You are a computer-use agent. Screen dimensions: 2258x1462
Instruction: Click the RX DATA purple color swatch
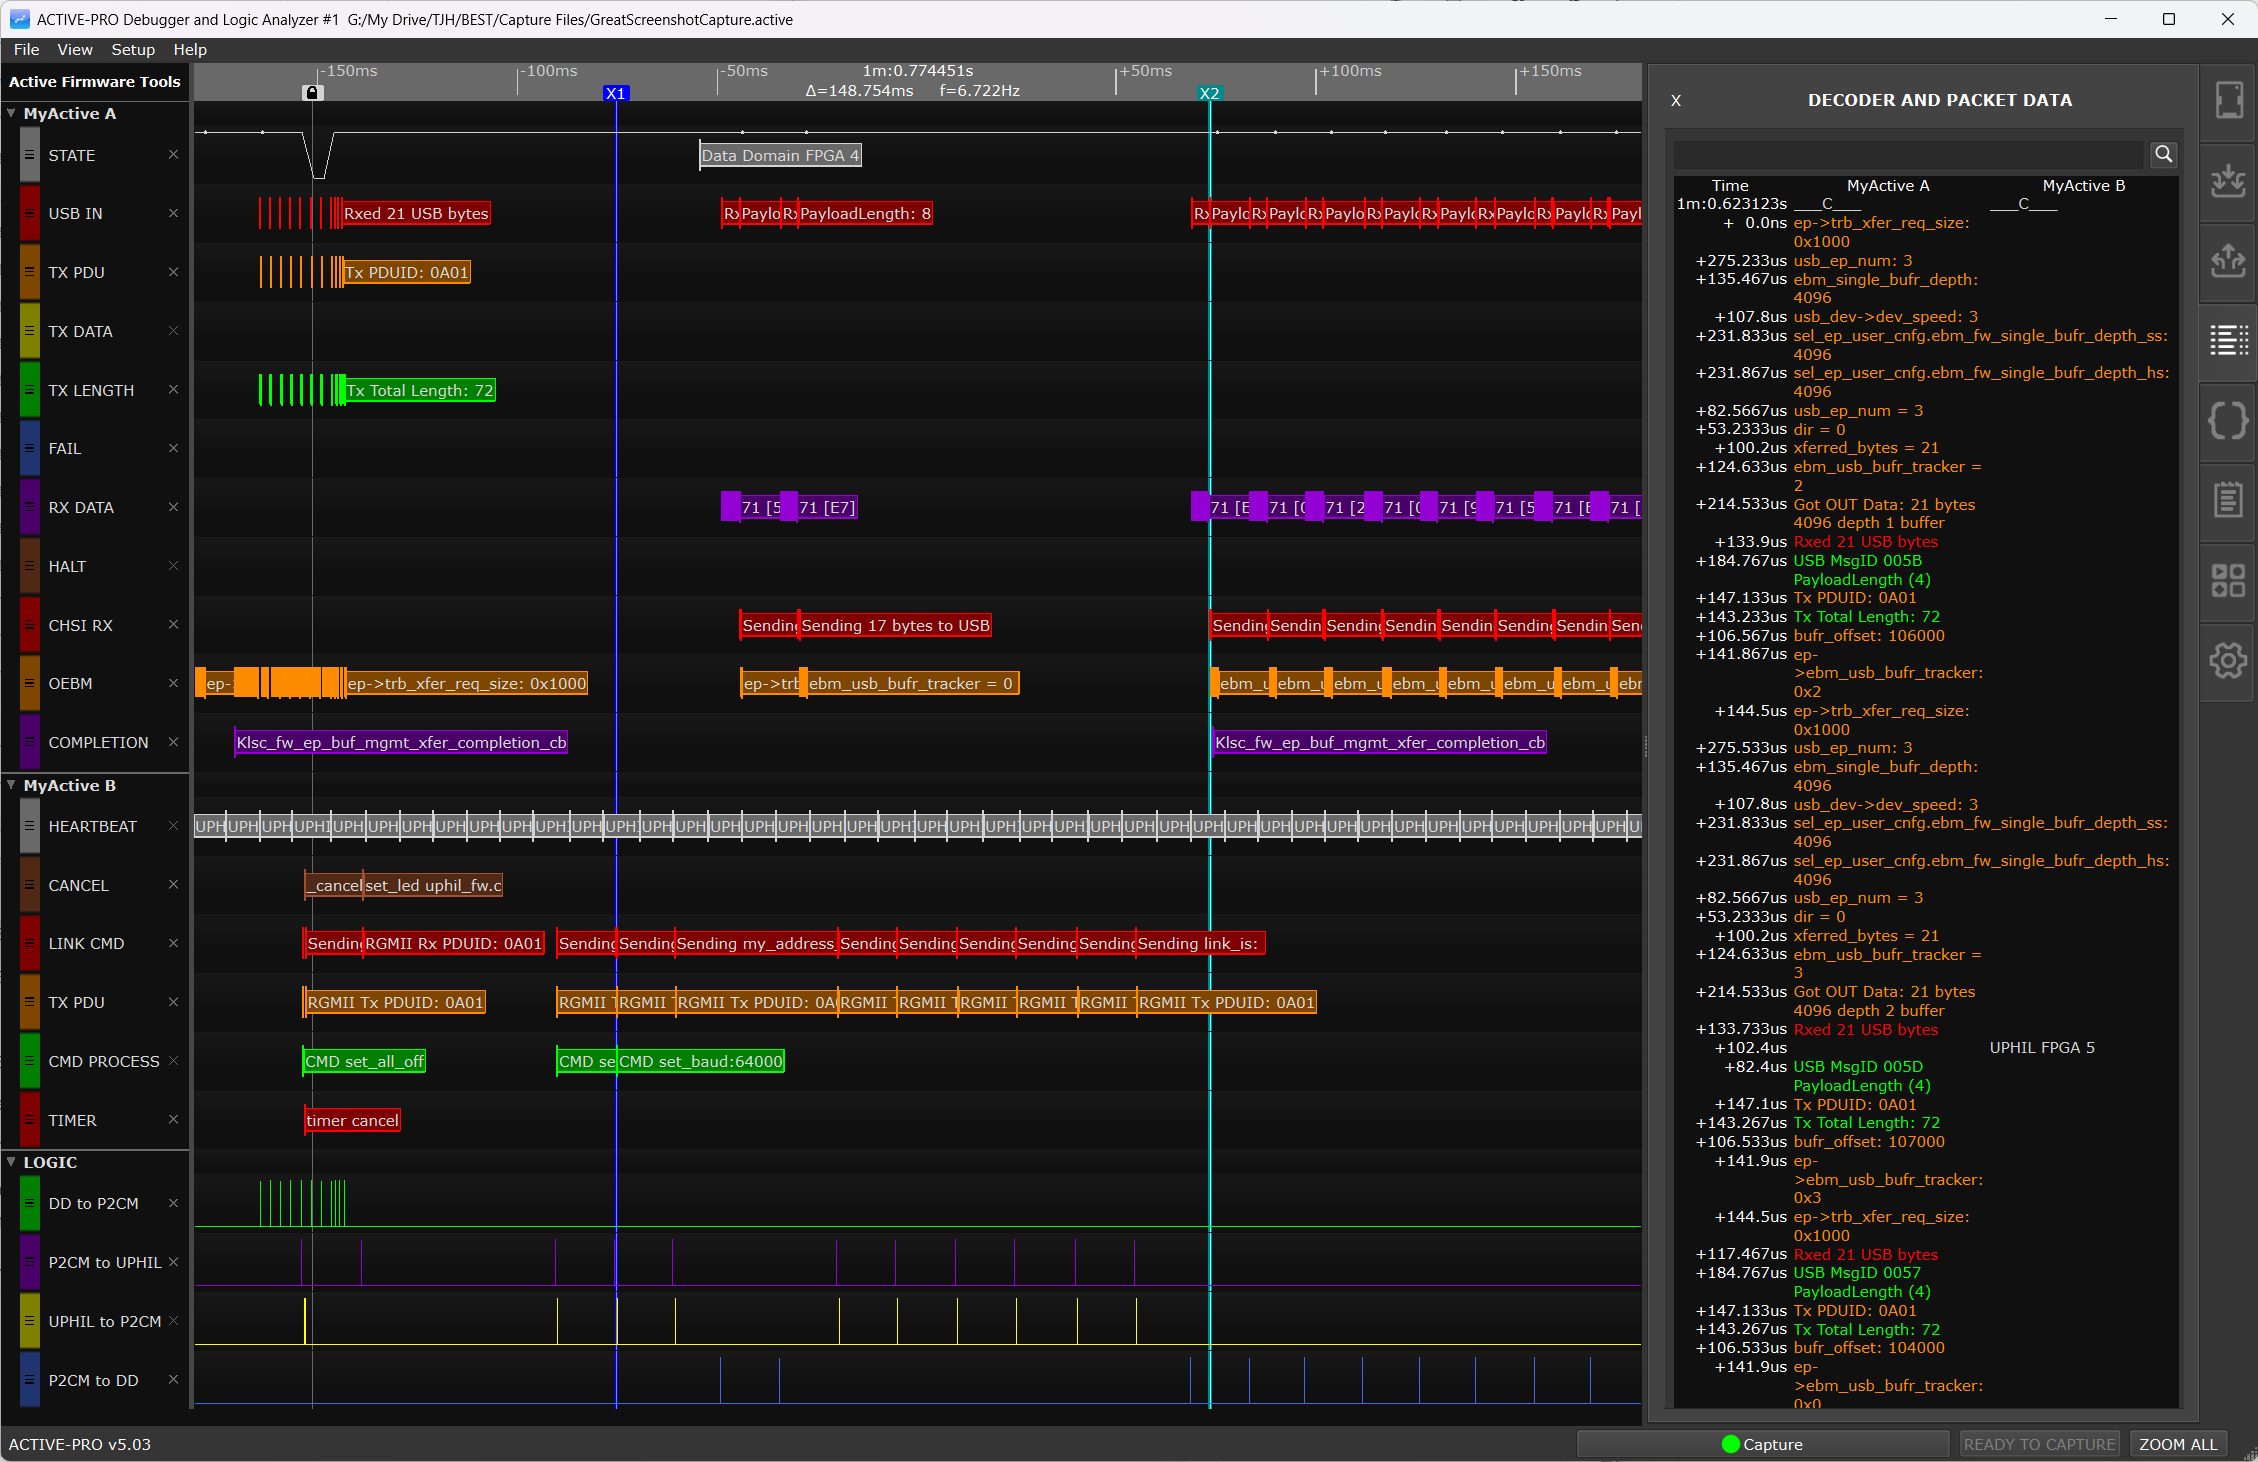click(30, 507)
